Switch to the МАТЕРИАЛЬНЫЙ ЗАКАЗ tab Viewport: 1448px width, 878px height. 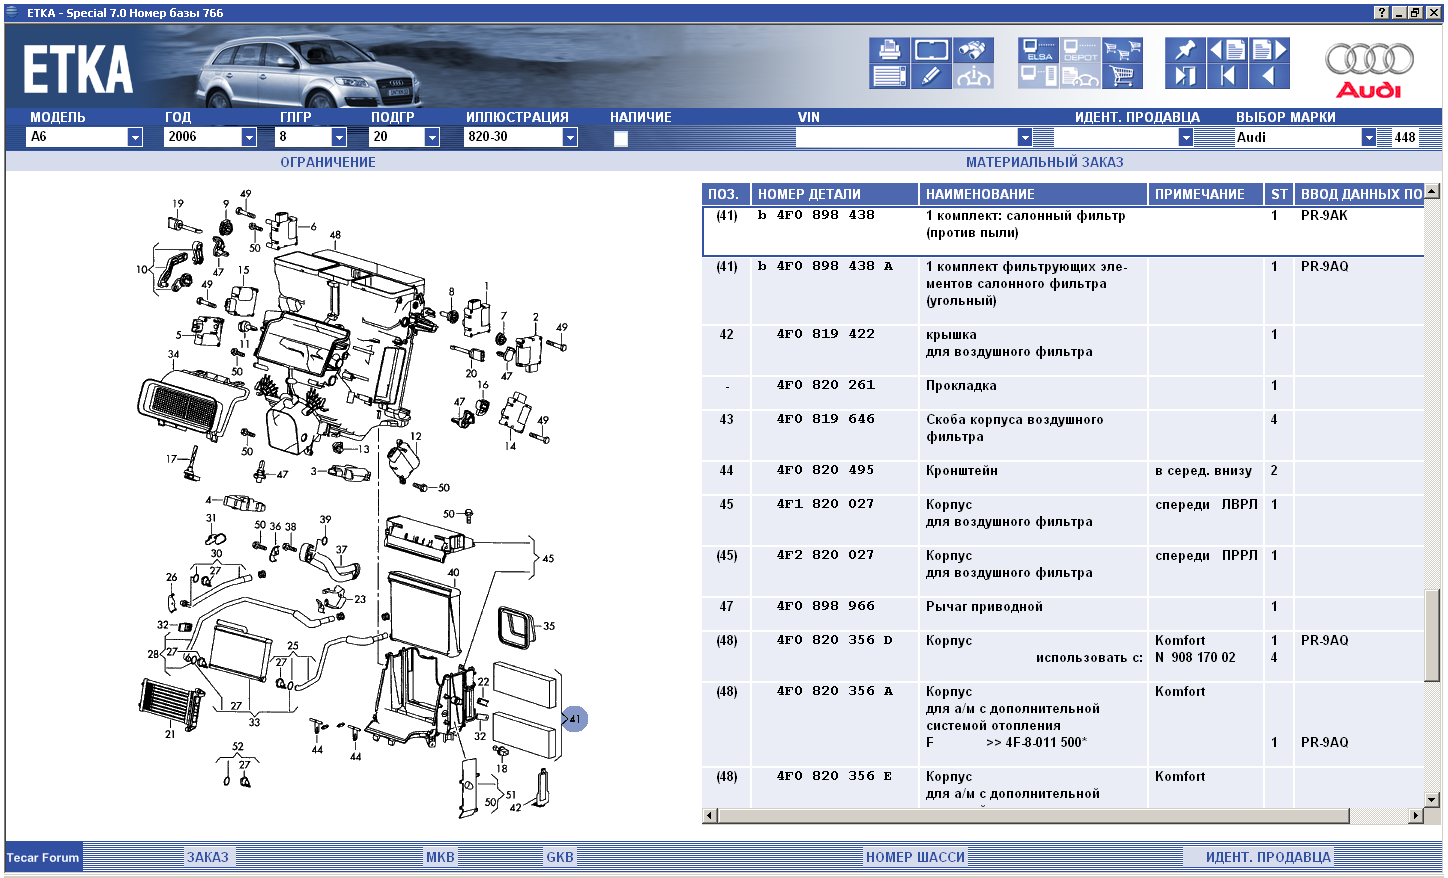[x=1045, y=162]
